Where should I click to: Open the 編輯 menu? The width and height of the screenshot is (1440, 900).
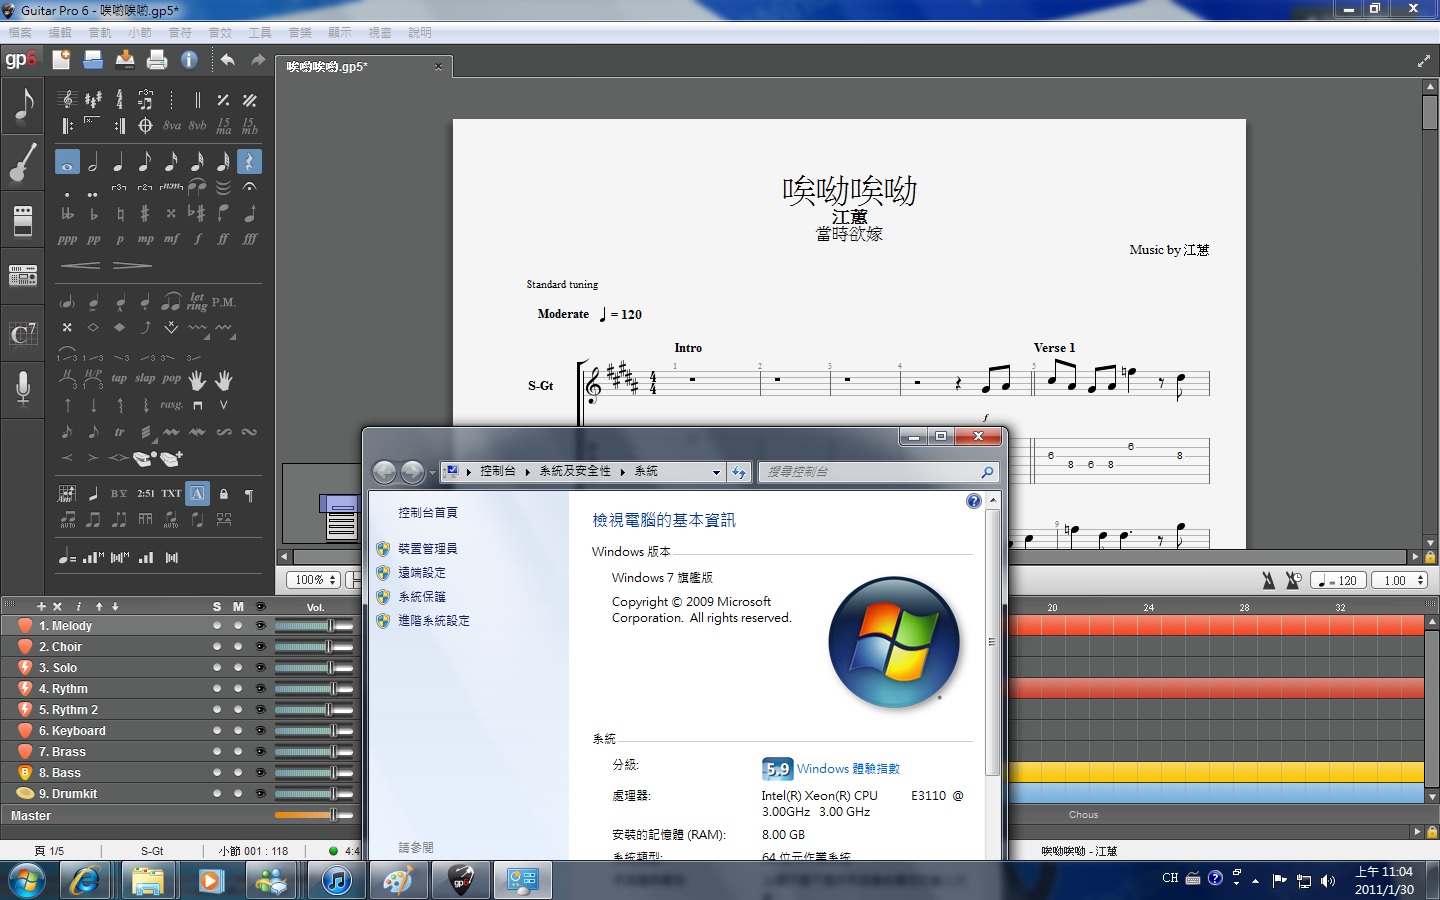(60, 33)
